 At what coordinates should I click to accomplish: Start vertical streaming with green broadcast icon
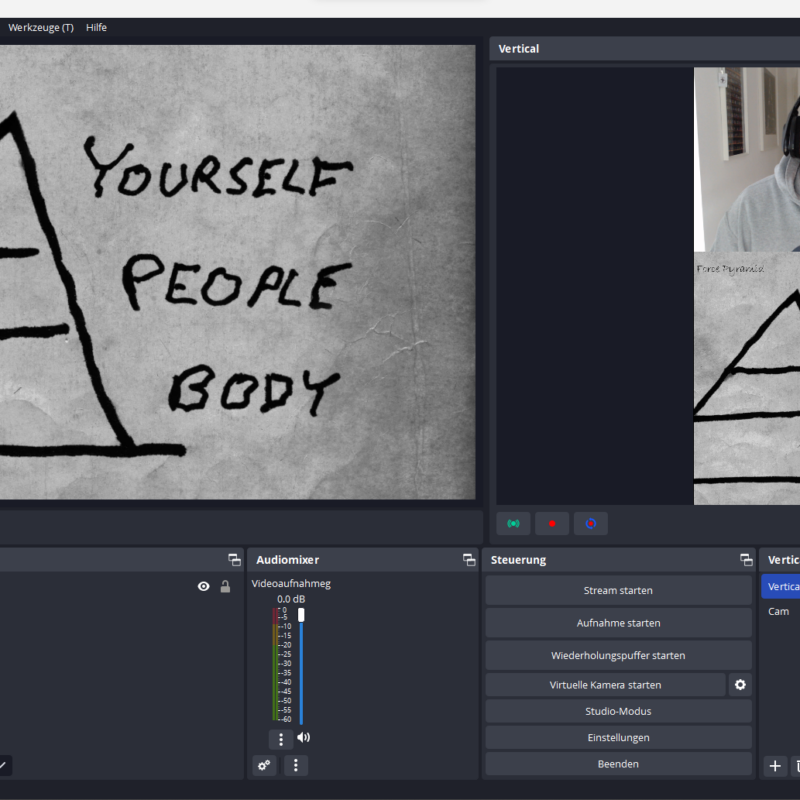[513, 523]
